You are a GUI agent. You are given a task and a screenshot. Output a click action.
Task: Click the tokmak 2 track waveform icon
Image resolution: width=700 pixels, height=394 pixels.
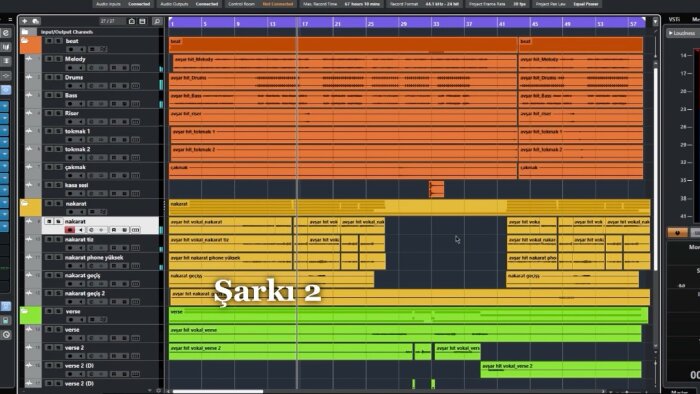[x=29, y=149]
